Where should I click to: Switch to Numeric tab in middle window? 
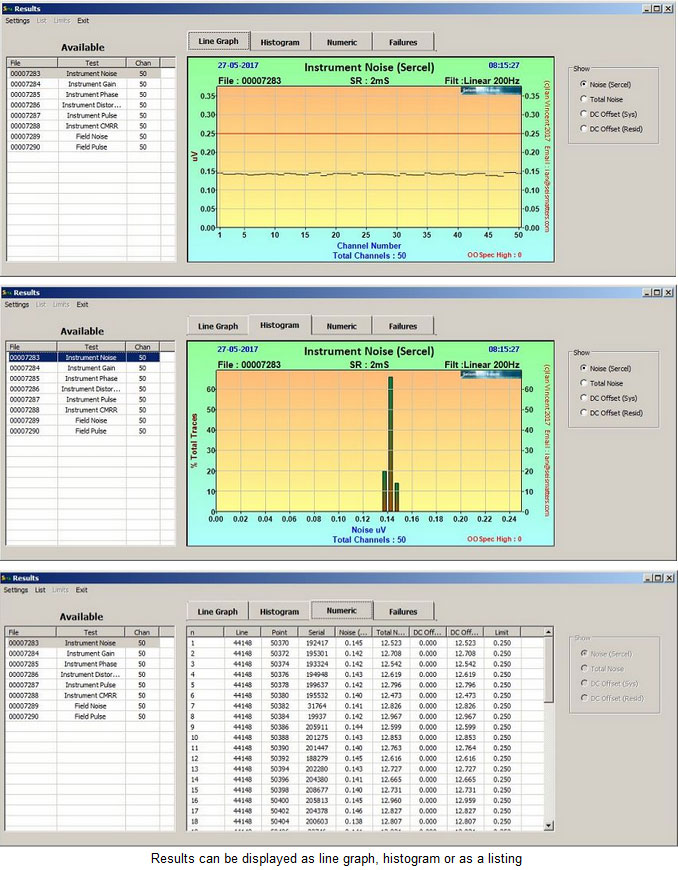[342, 326]
